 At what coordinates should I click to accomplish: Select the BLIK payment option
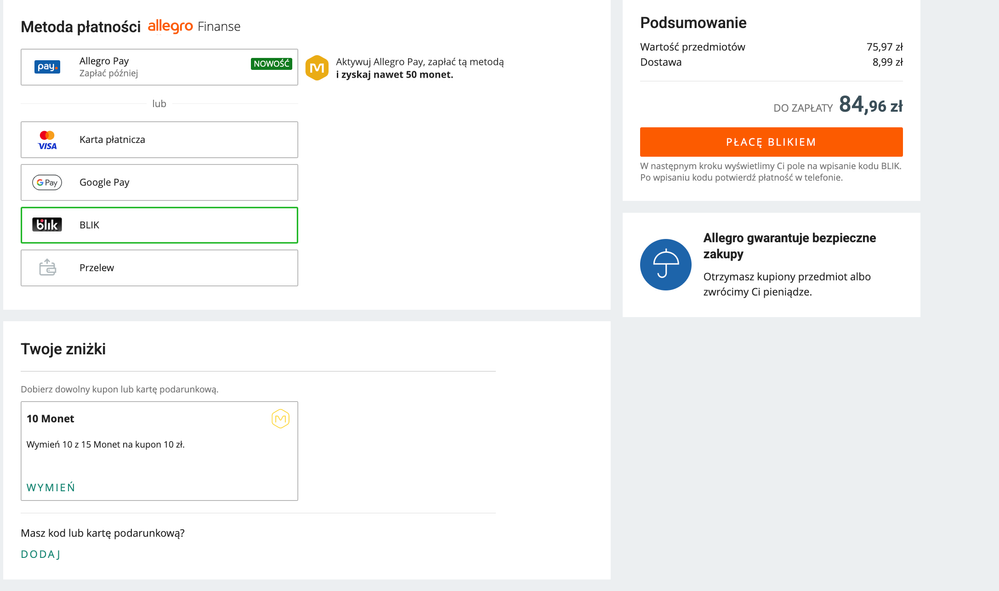(159, 225)
